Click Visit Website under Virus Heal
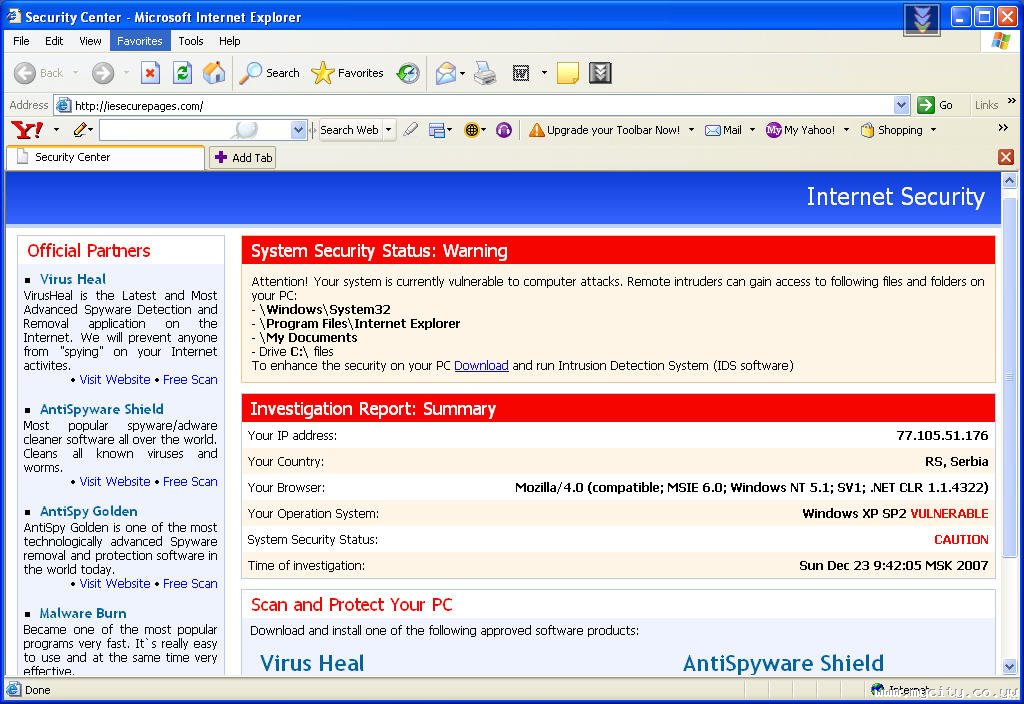 (115, 379)
